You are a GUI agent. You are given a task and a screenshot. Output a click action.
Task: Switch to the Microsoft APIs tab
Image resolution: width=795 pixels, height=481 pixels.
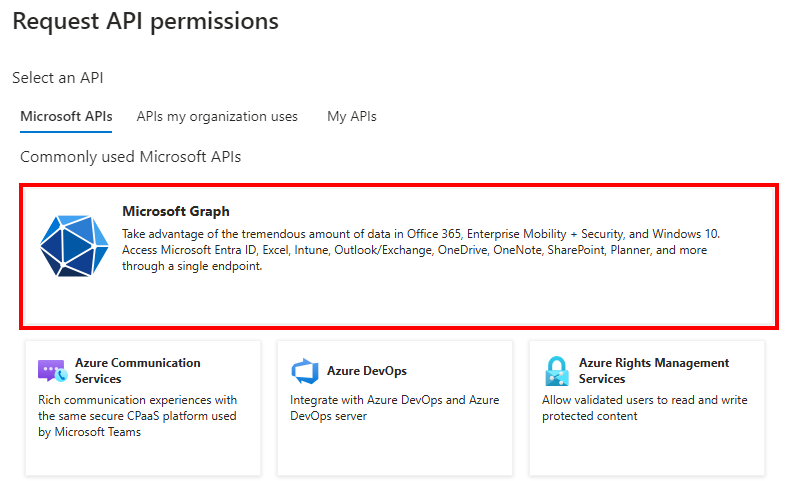tap(66, 116)
